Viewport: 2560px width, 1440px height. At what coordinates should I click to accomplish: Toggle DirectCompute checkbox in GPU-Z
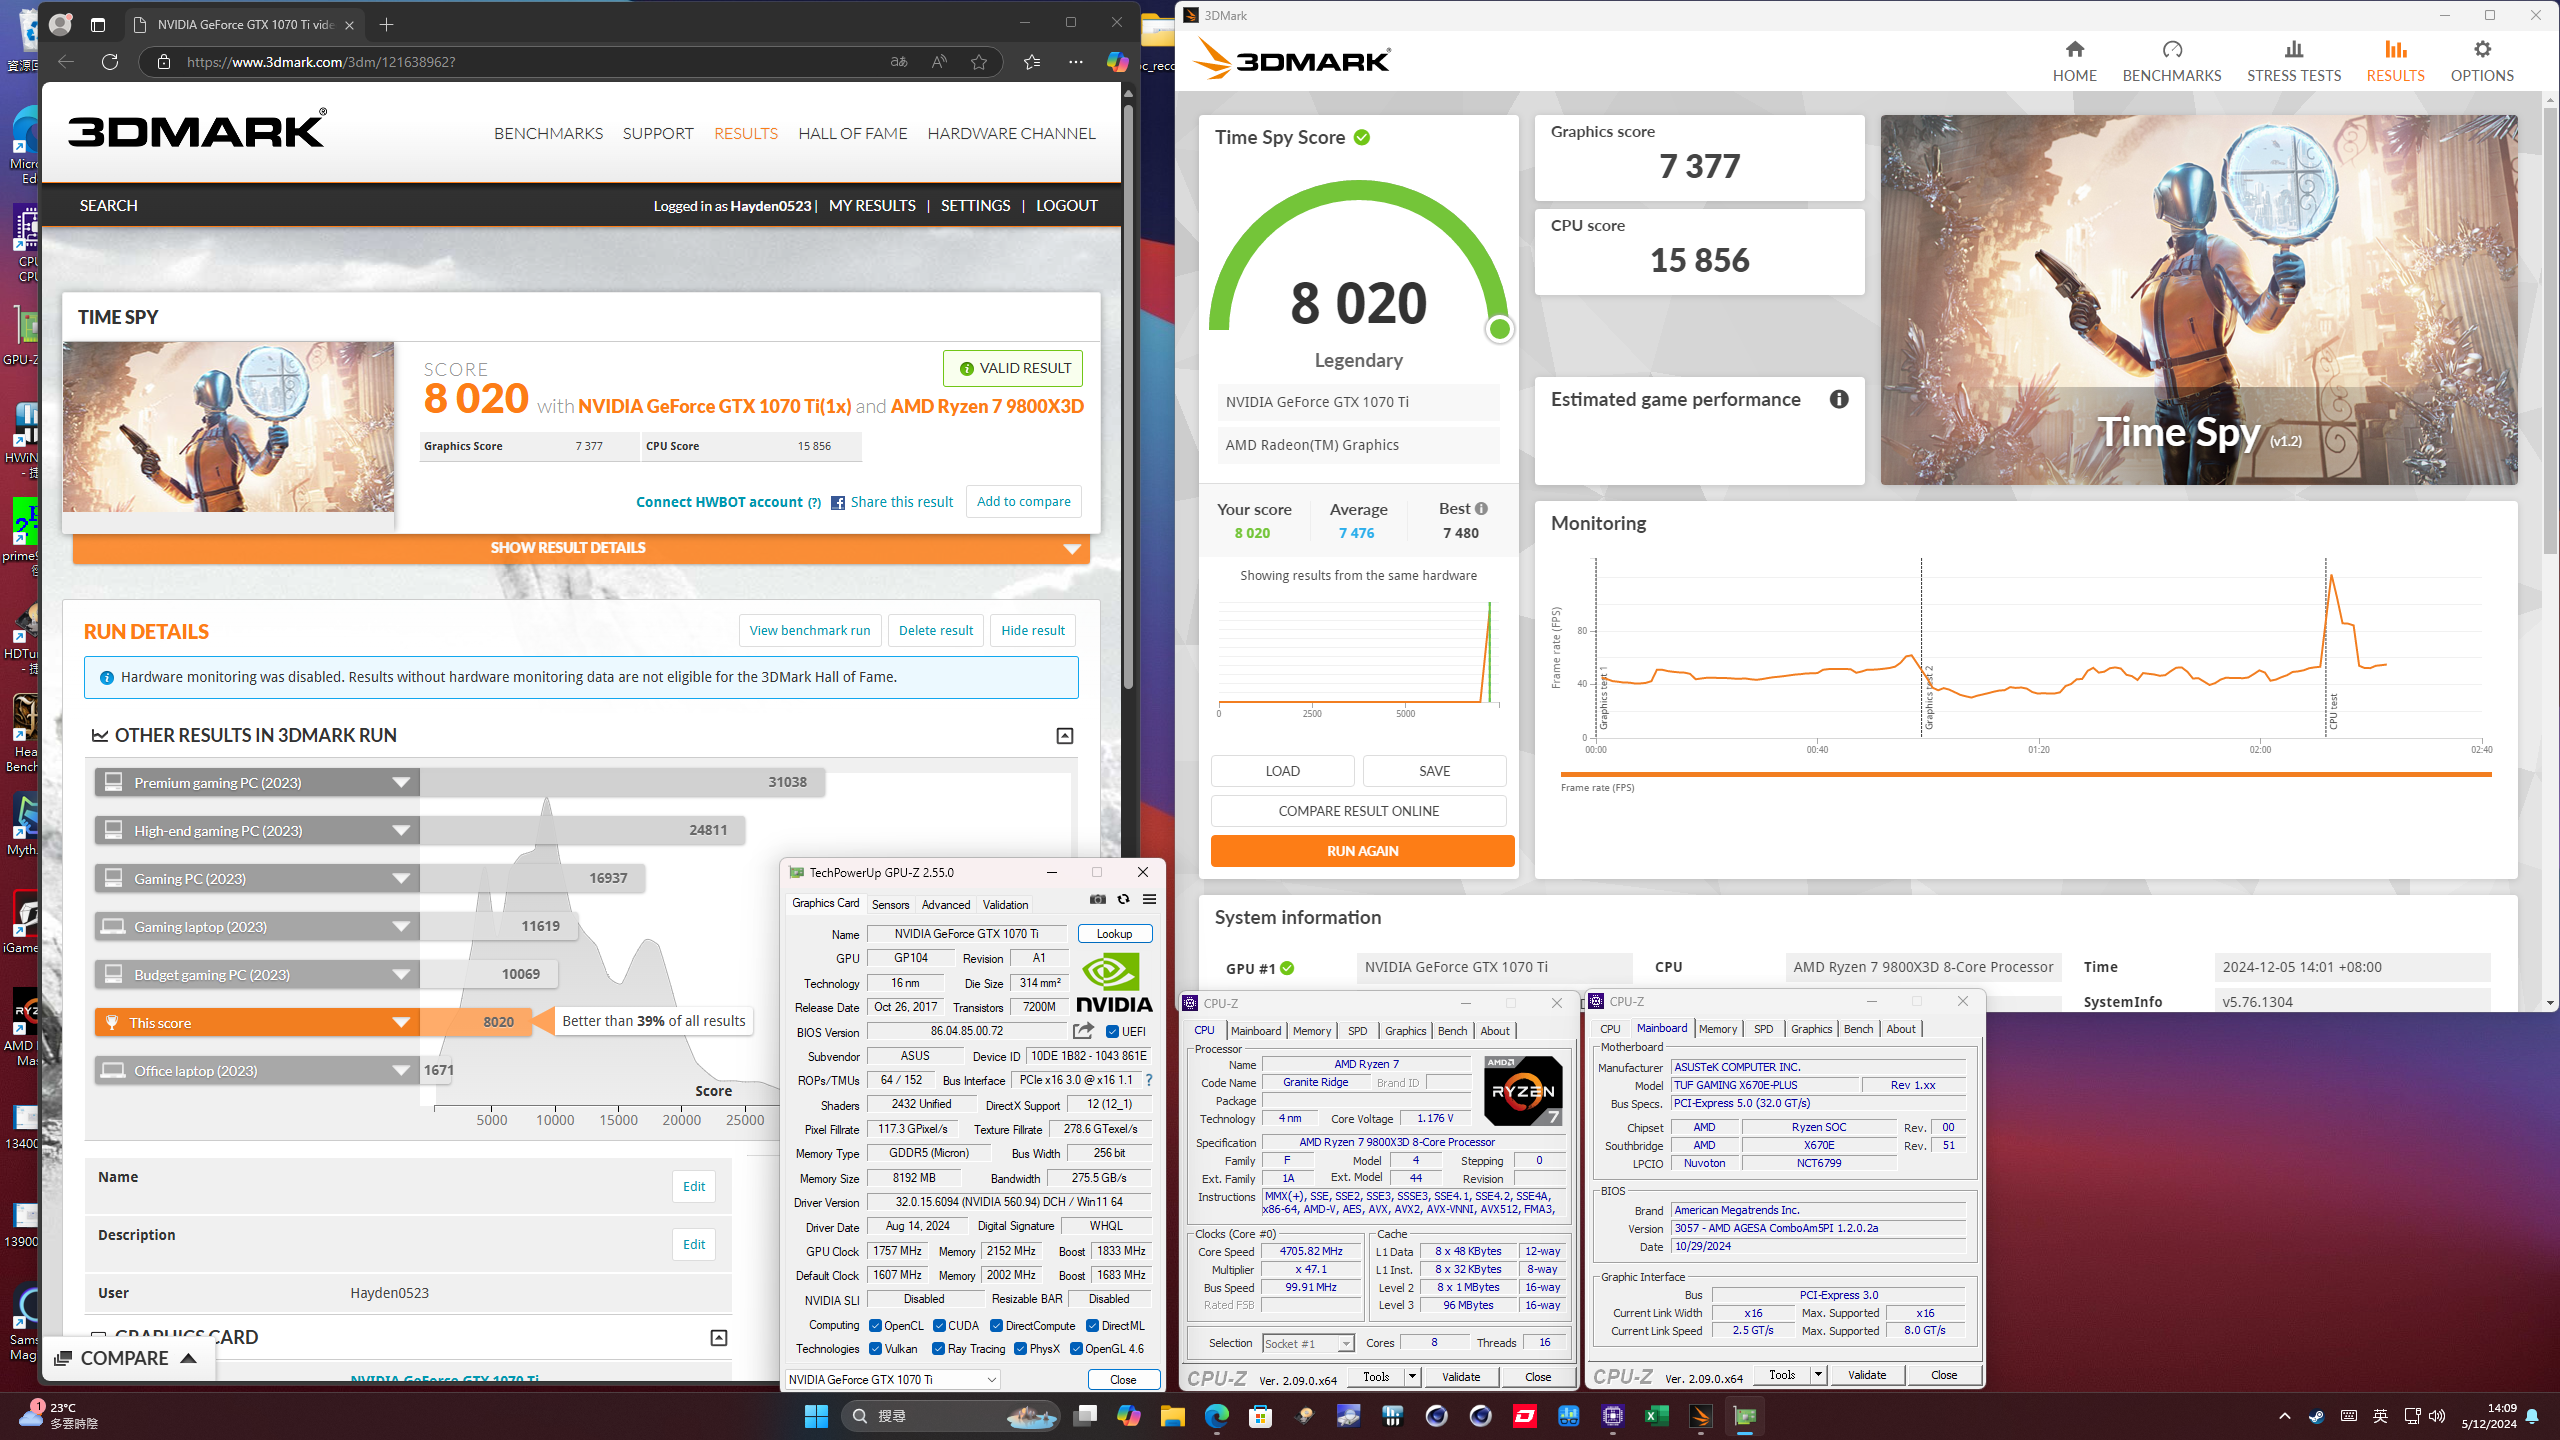996,1326
